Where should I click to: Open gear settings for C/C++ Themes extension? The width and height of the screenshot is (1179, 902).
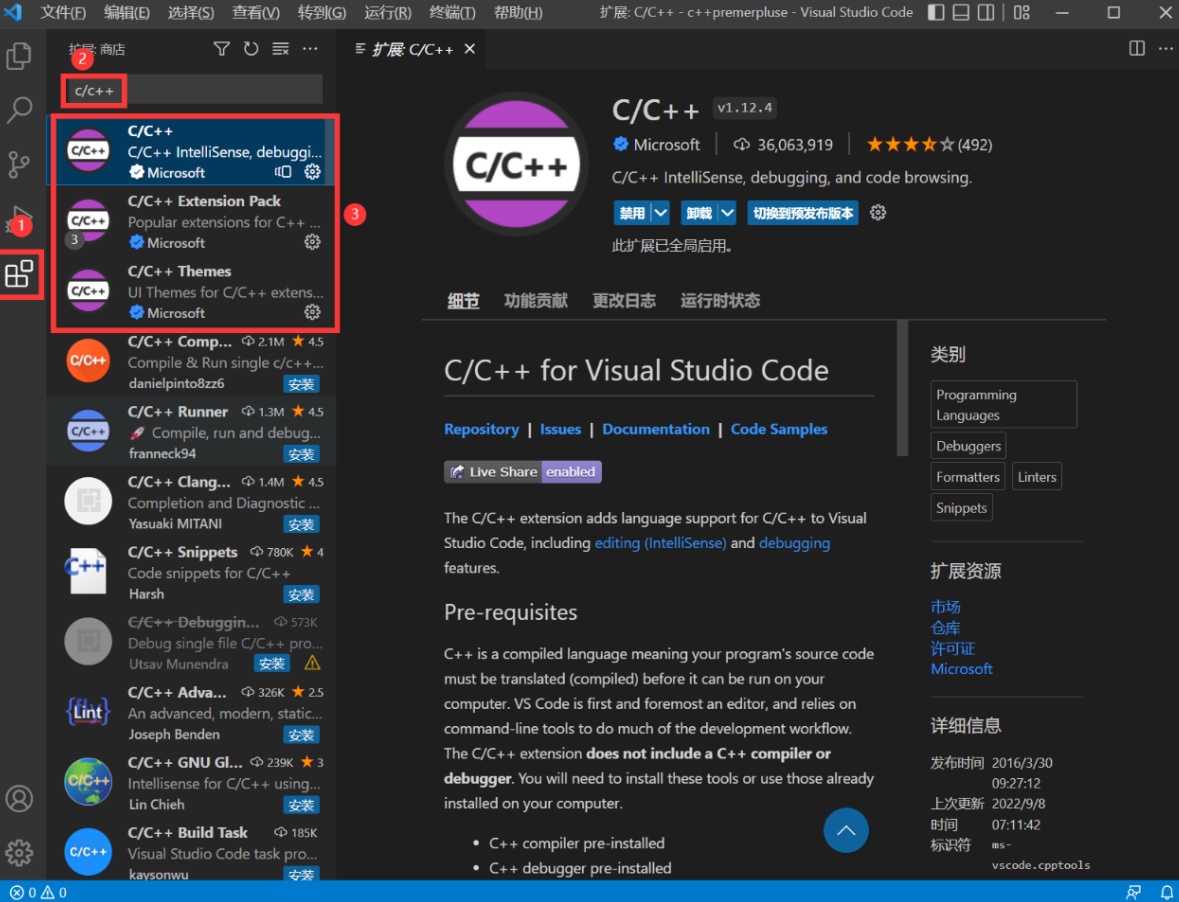(312, 312)
